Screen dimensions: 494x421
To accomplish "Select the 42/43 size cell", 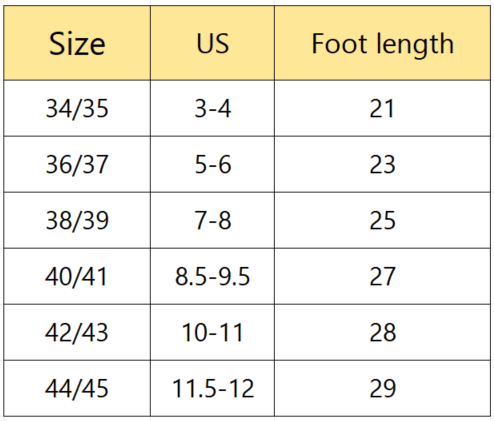I will 77,332.
